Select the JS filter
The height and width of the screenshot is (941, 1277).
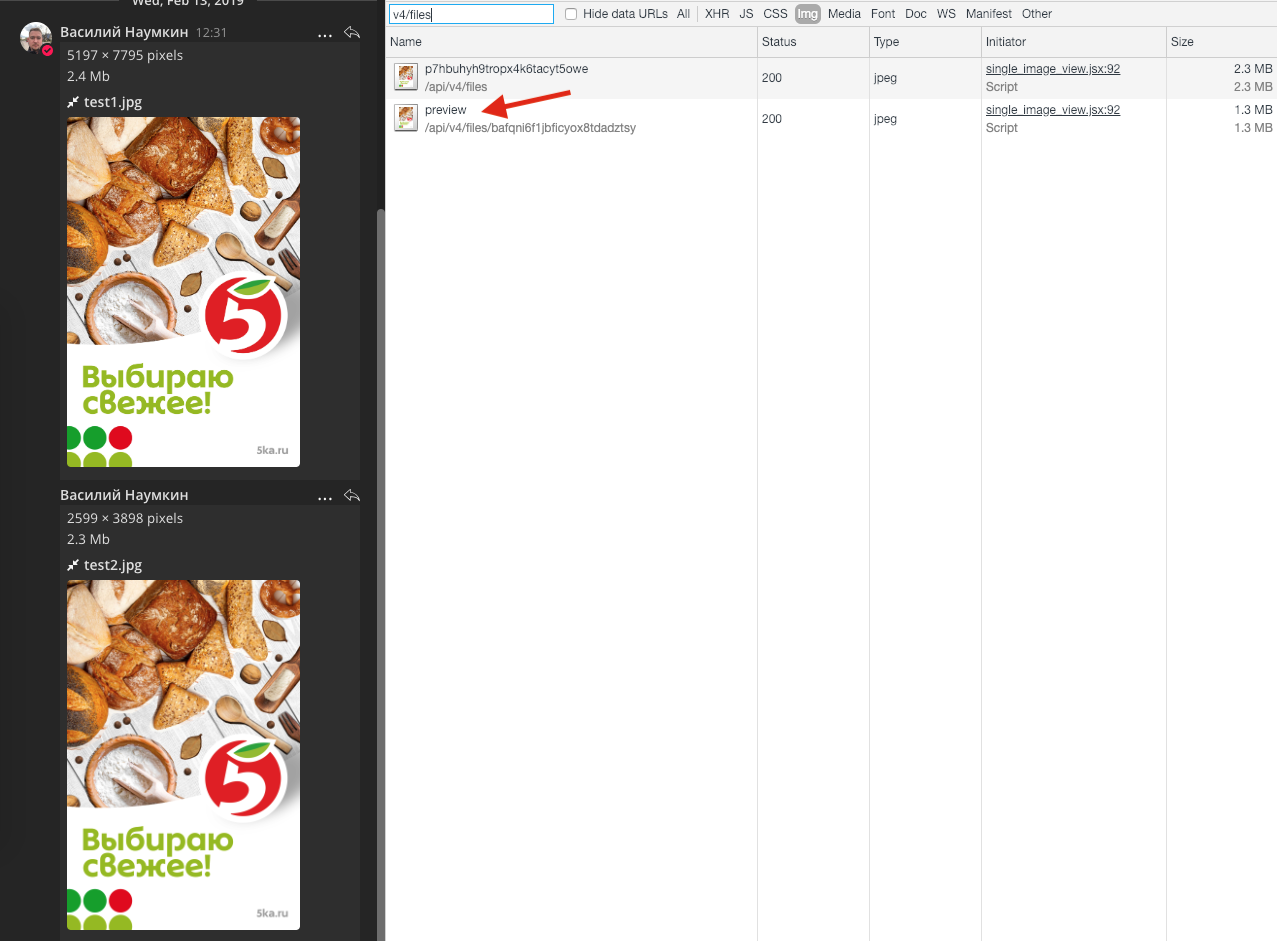coord(746,14)
